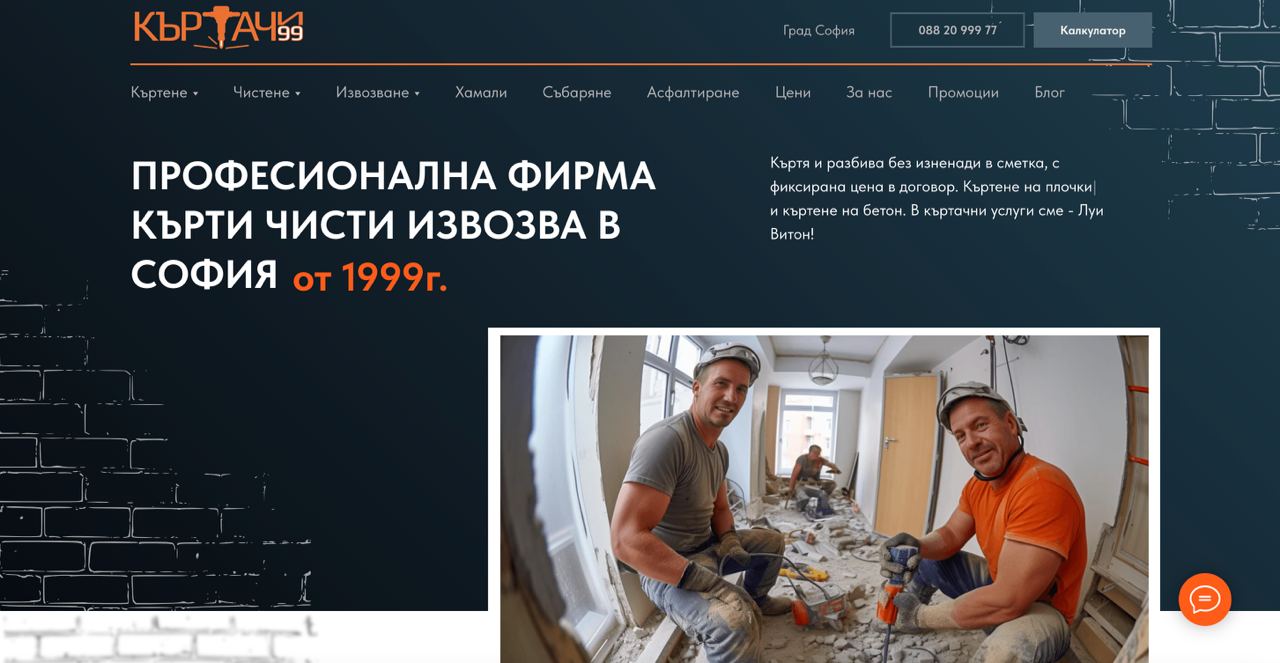Click the Къртачи 99 logo
The height and width of the screenshot is (663, 1280).
pyautogui.click(x=218, y=28)
